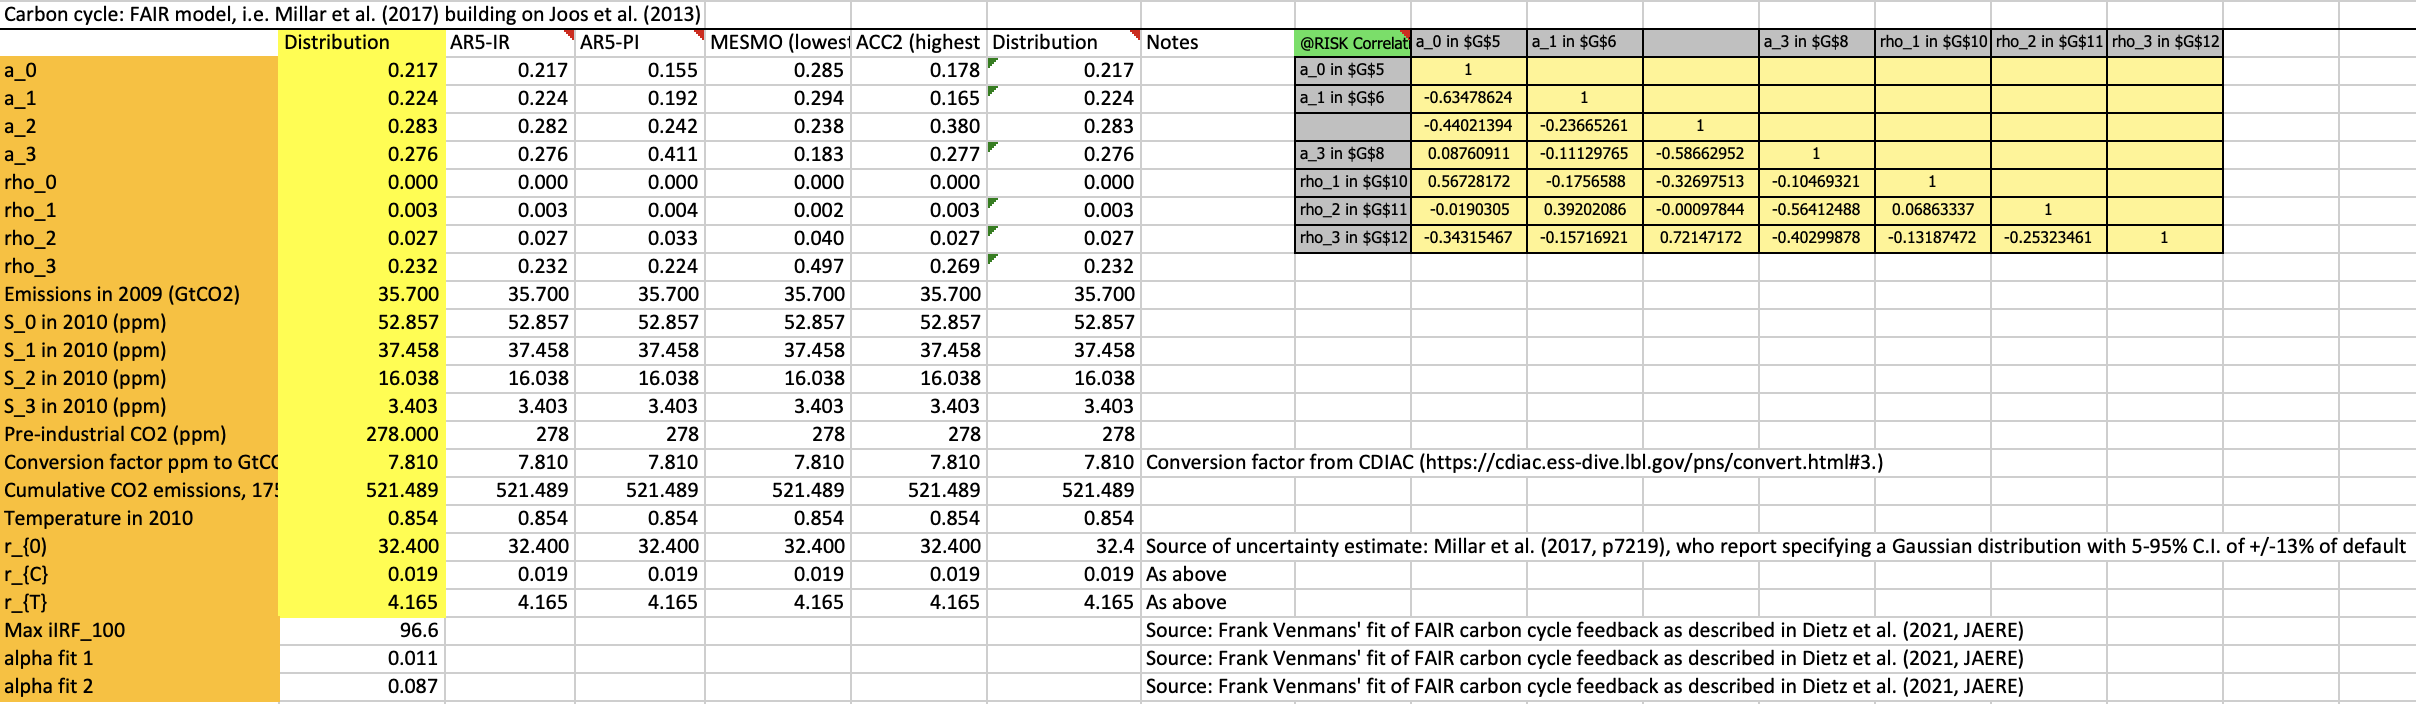Select the green @RISK Correlation cell
The height and width of the screenshot is (704, 2416).
[1352, 43]
